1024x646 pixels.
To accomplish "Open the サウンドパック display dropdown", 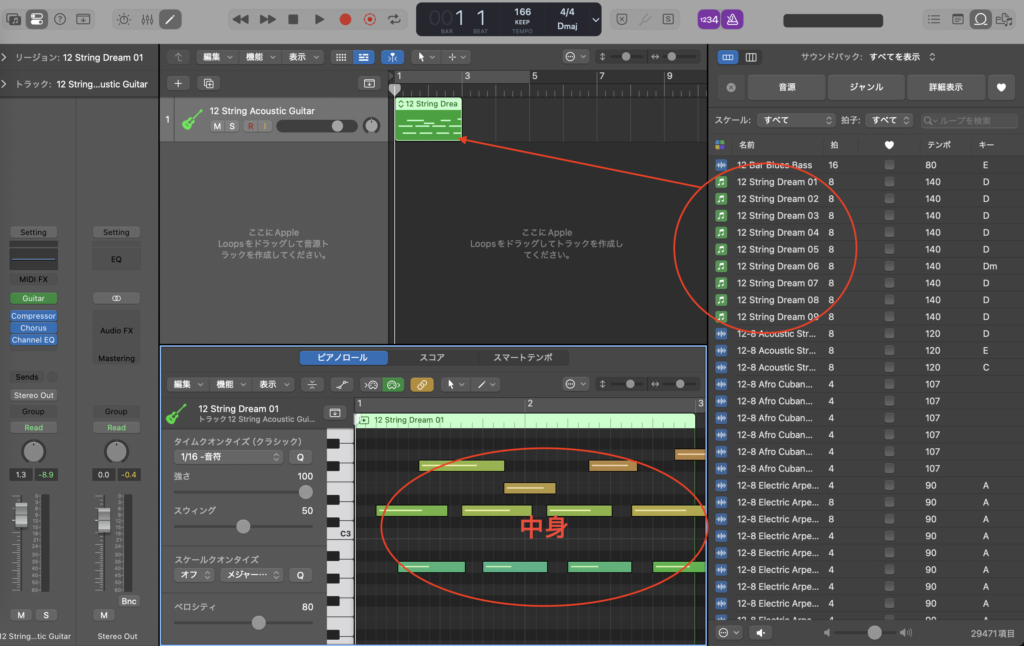I will (895, 57).
